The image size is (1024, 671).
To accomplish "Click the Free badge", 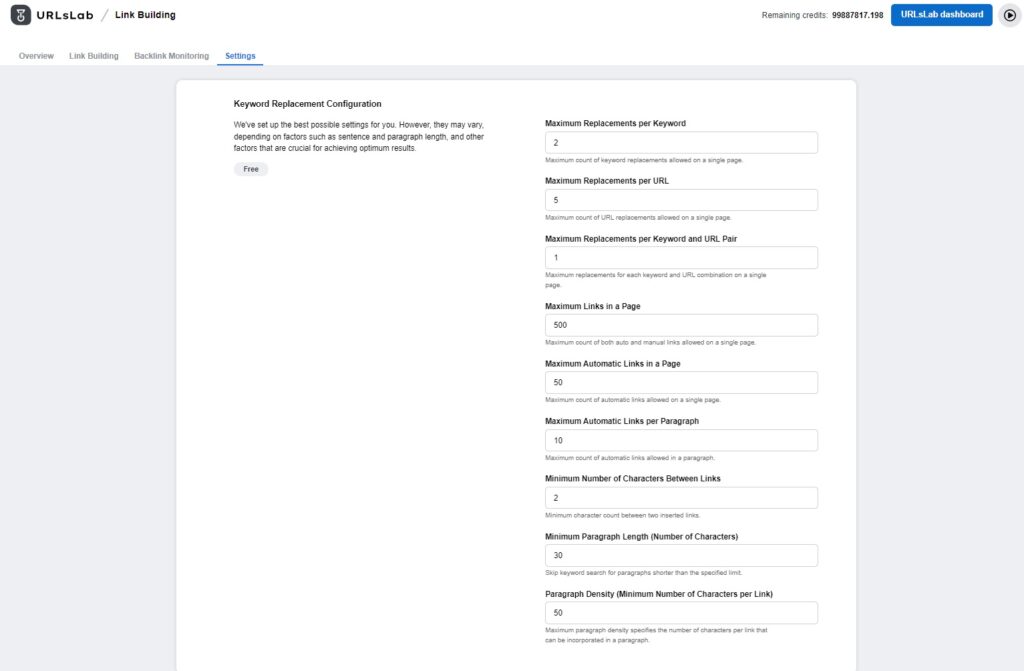I will click(251, 169).
